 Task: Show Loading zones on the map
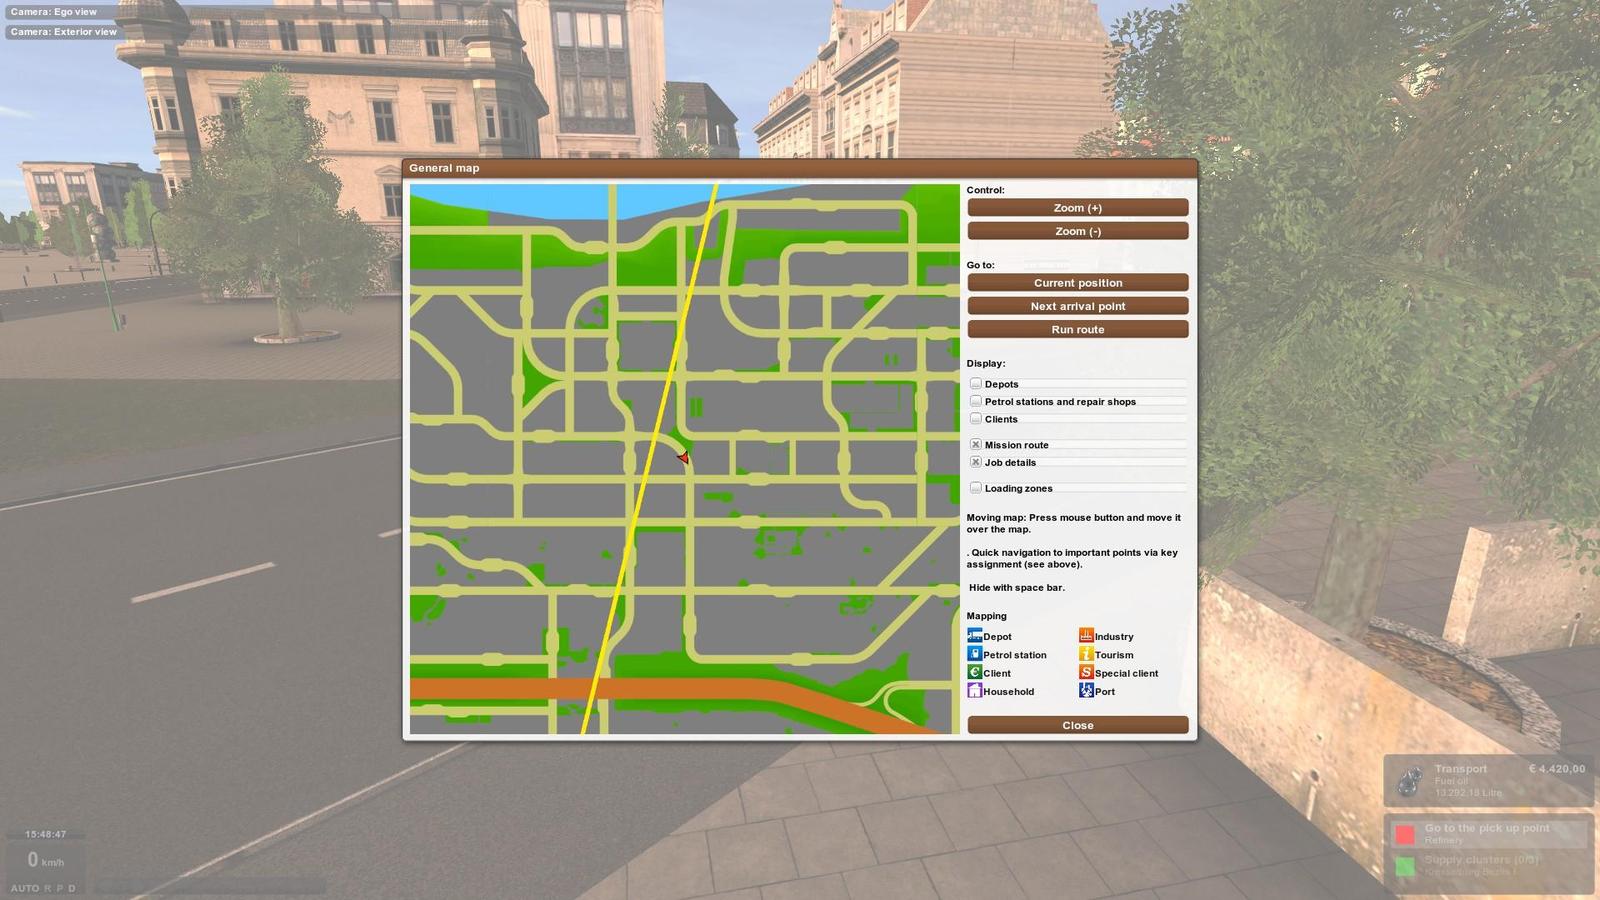976,488
